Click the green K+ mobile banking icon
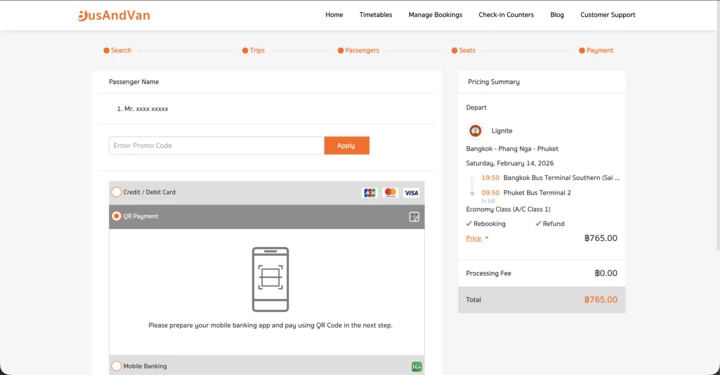 pos(416,367)
